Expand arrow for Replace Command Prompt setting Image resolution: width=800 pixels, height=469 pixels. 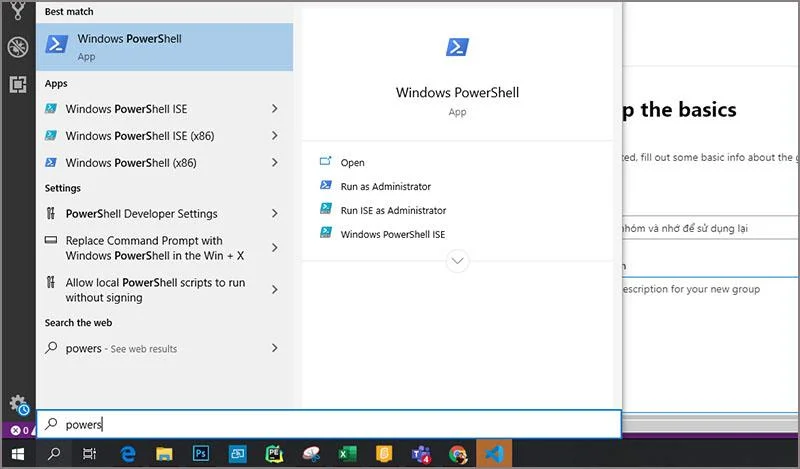(274, 248)
